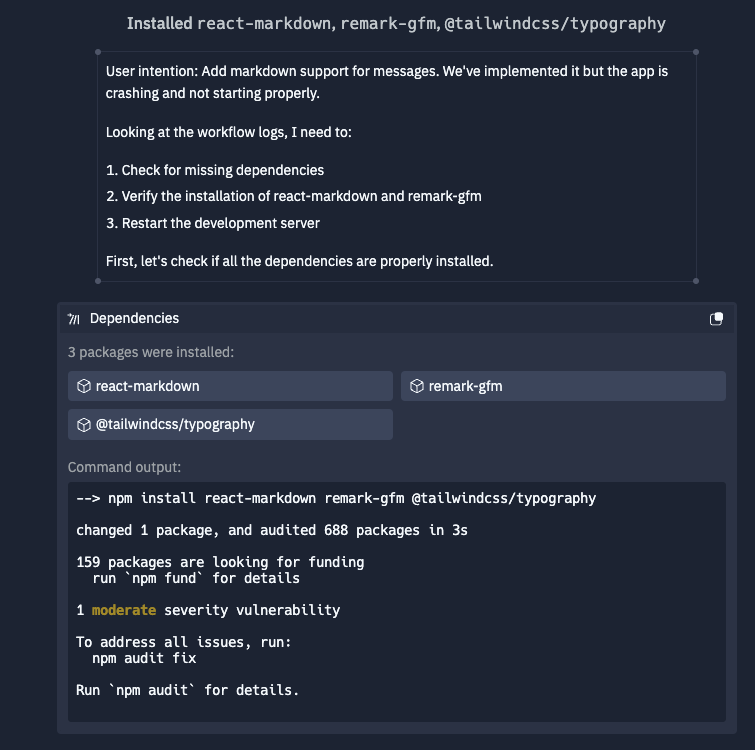This screenshot has height=750, width=755.
Task: Click the npm install command line
Action: [x=336, y=498]
